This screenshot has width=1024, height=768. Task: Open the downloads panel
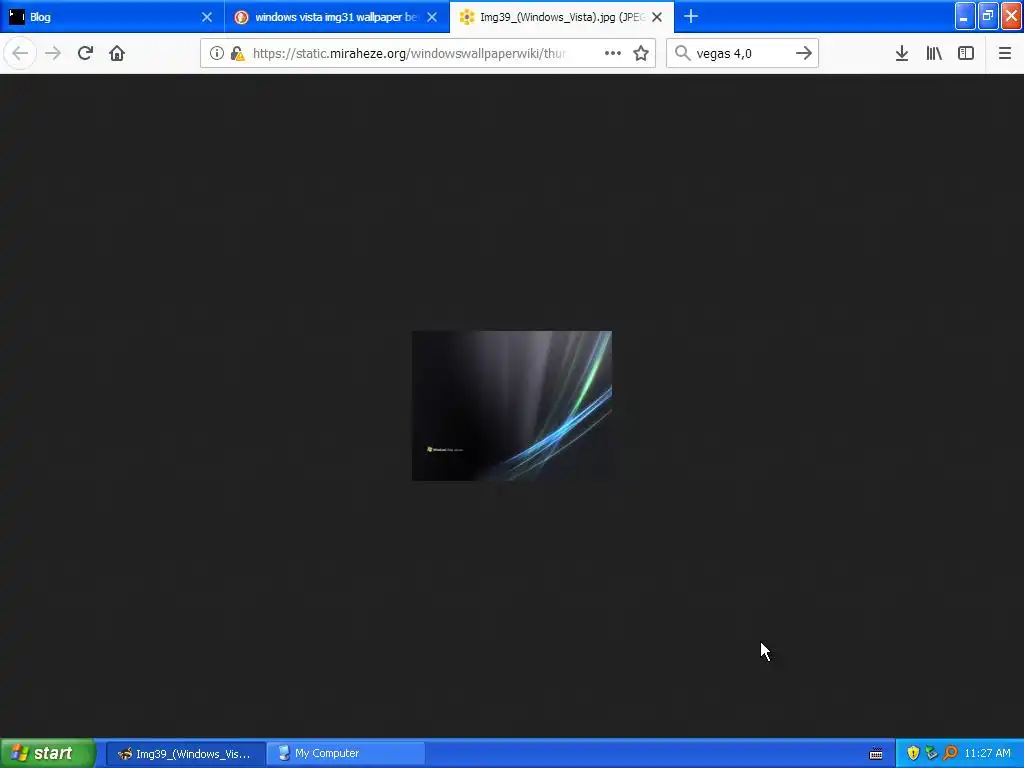pos(902,53)
